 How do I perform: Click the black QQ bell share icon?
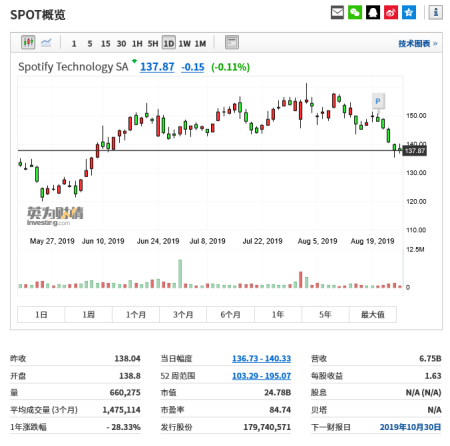tap(373, 13)
